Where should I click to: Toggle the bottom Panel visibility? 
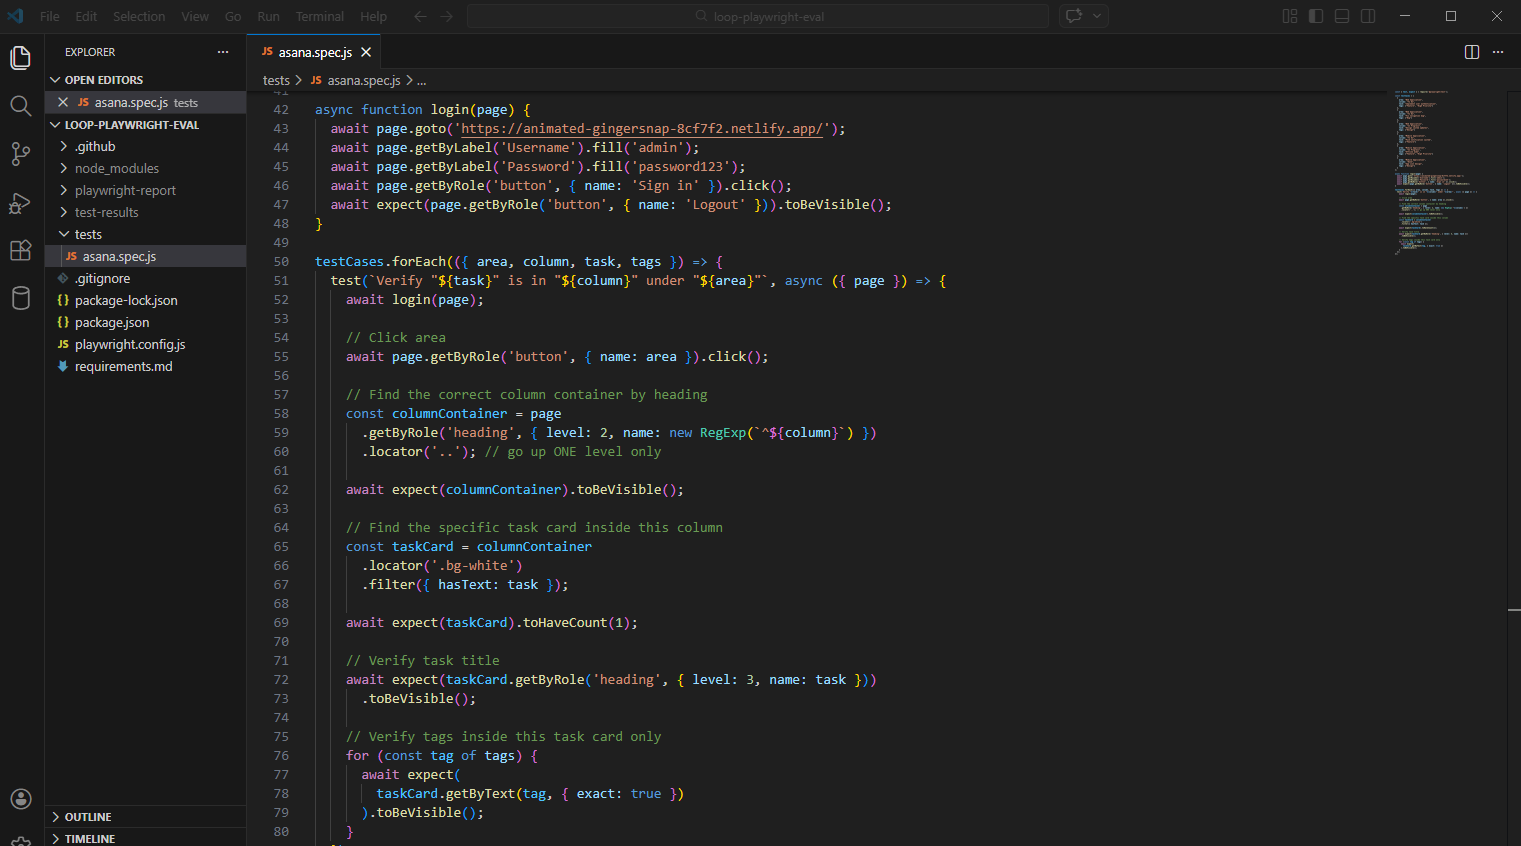pos(1340,16)
